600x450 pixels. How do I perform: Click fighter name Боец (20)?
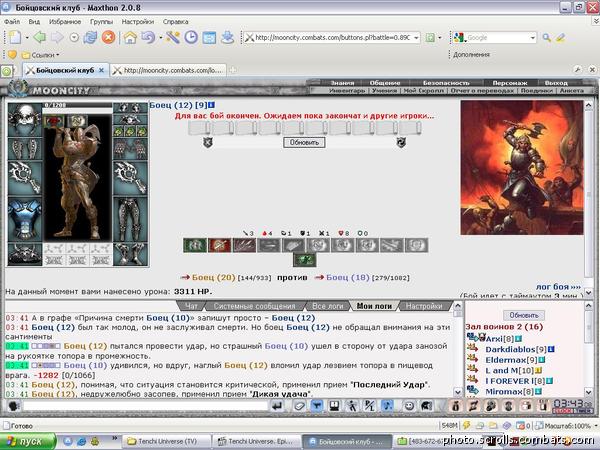tap(214, 277)
